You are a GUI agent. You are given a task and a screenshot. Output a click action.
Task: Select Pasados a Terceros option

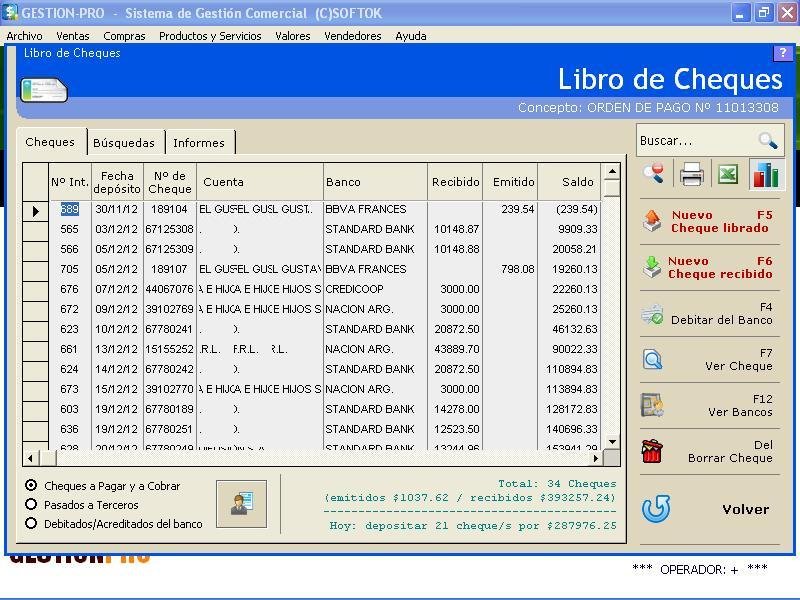tap(32, 505)
